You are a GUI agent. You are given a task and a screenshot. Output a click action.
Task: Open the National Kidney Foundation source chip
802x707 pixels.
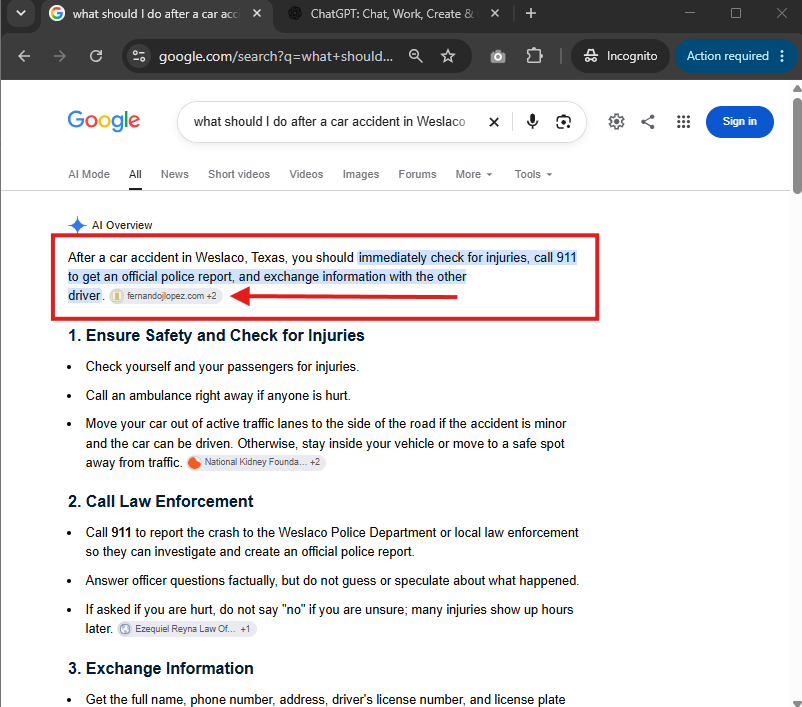[x=256, y=462]
